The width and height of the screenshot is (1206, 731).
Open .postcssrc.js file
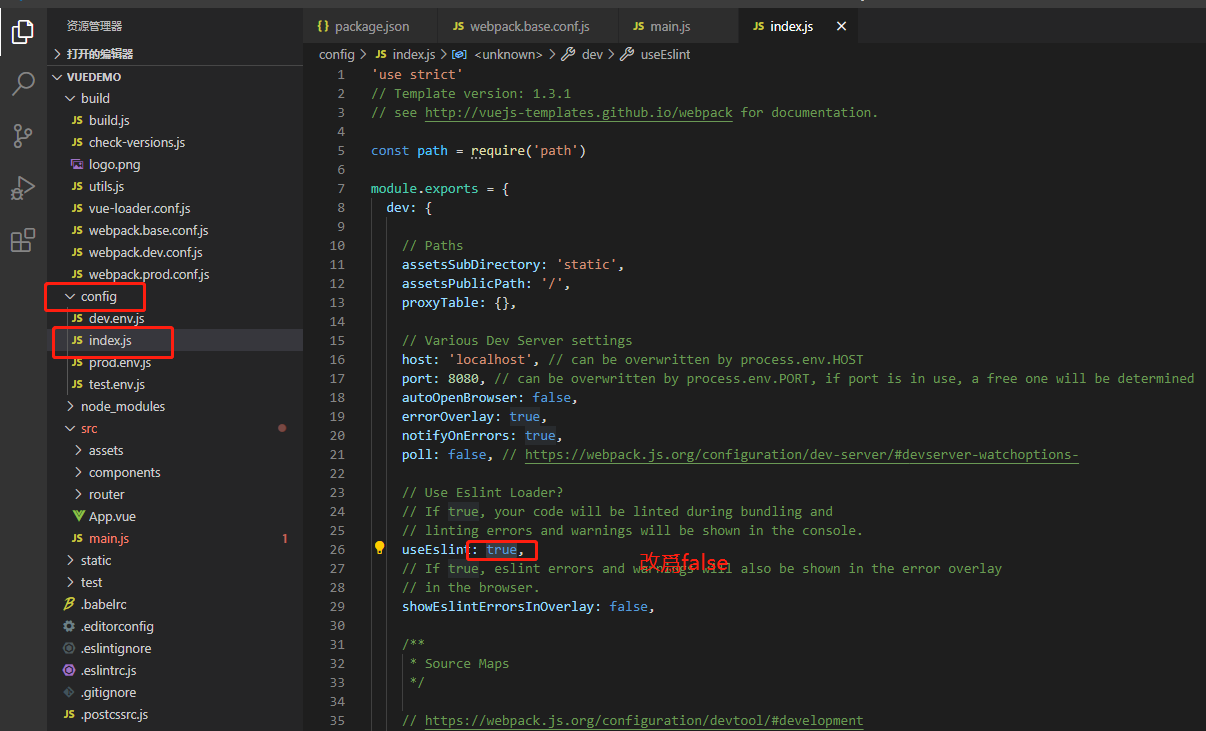tap(175, 714)
